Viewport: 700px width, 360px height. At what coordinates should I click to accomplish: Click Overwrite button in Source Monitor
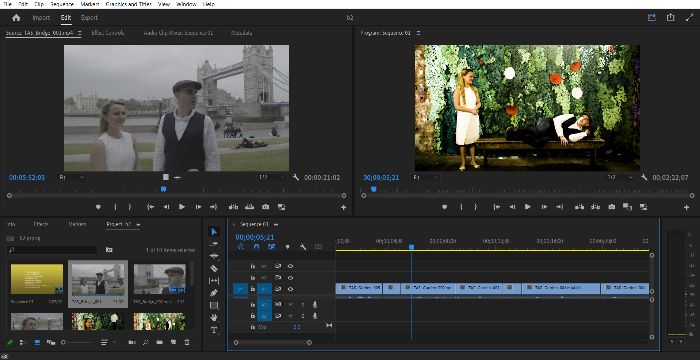click(249, 207)
